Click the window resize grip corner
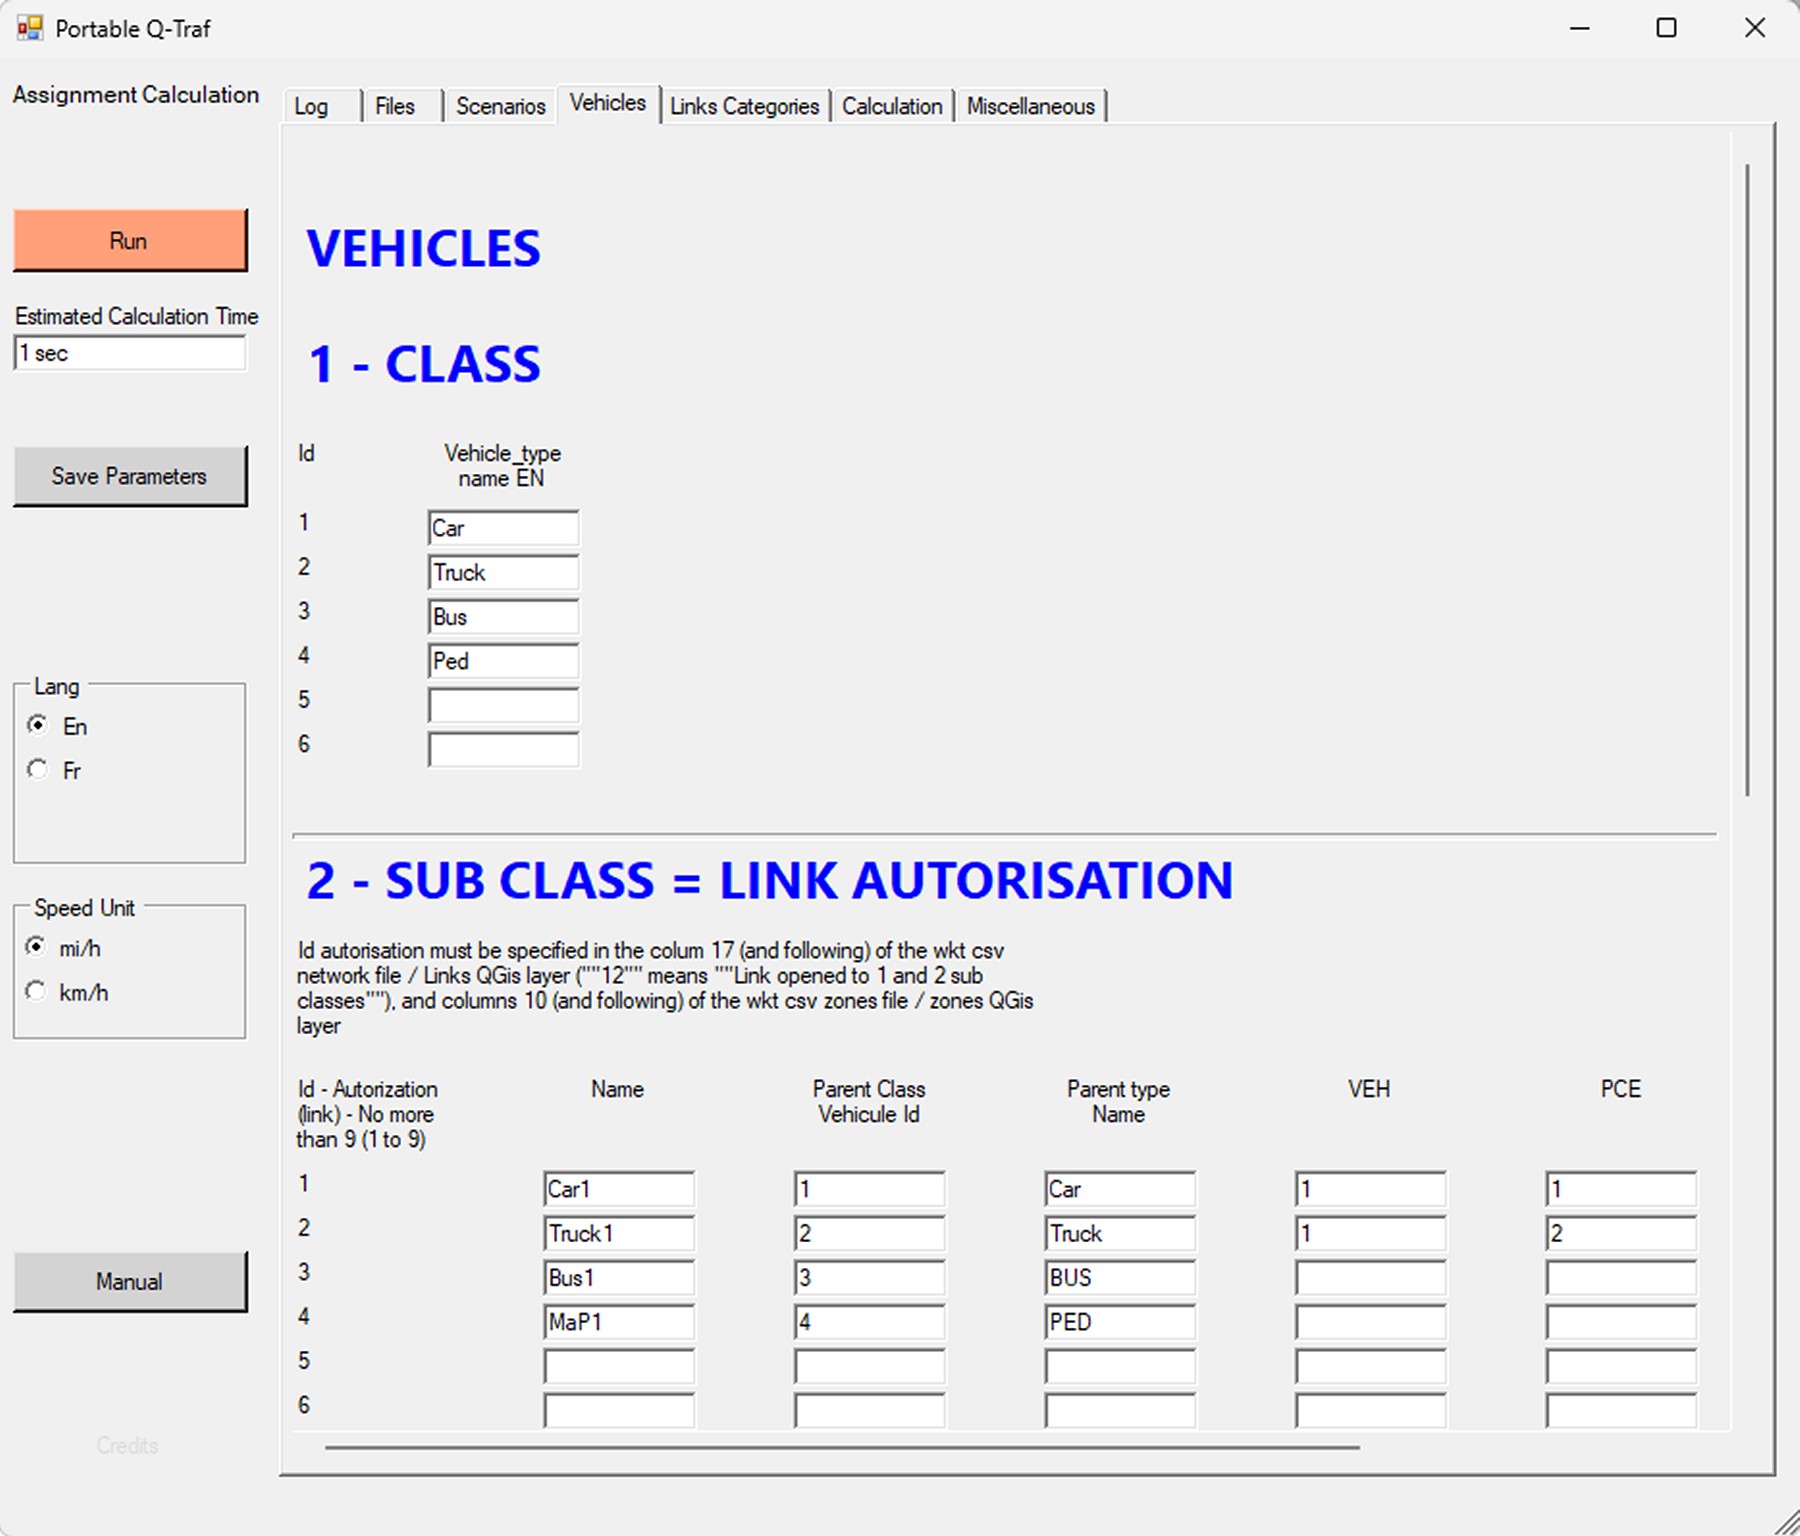 (x=1786, y=1522)
